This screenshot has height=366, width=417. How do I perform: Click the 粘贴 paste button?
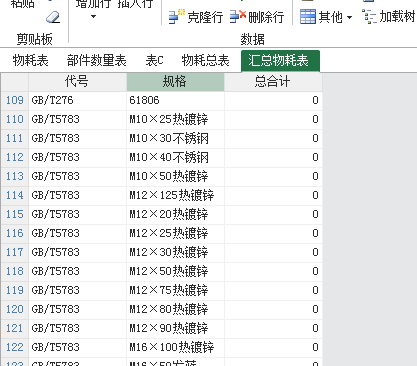coord(23,3)
